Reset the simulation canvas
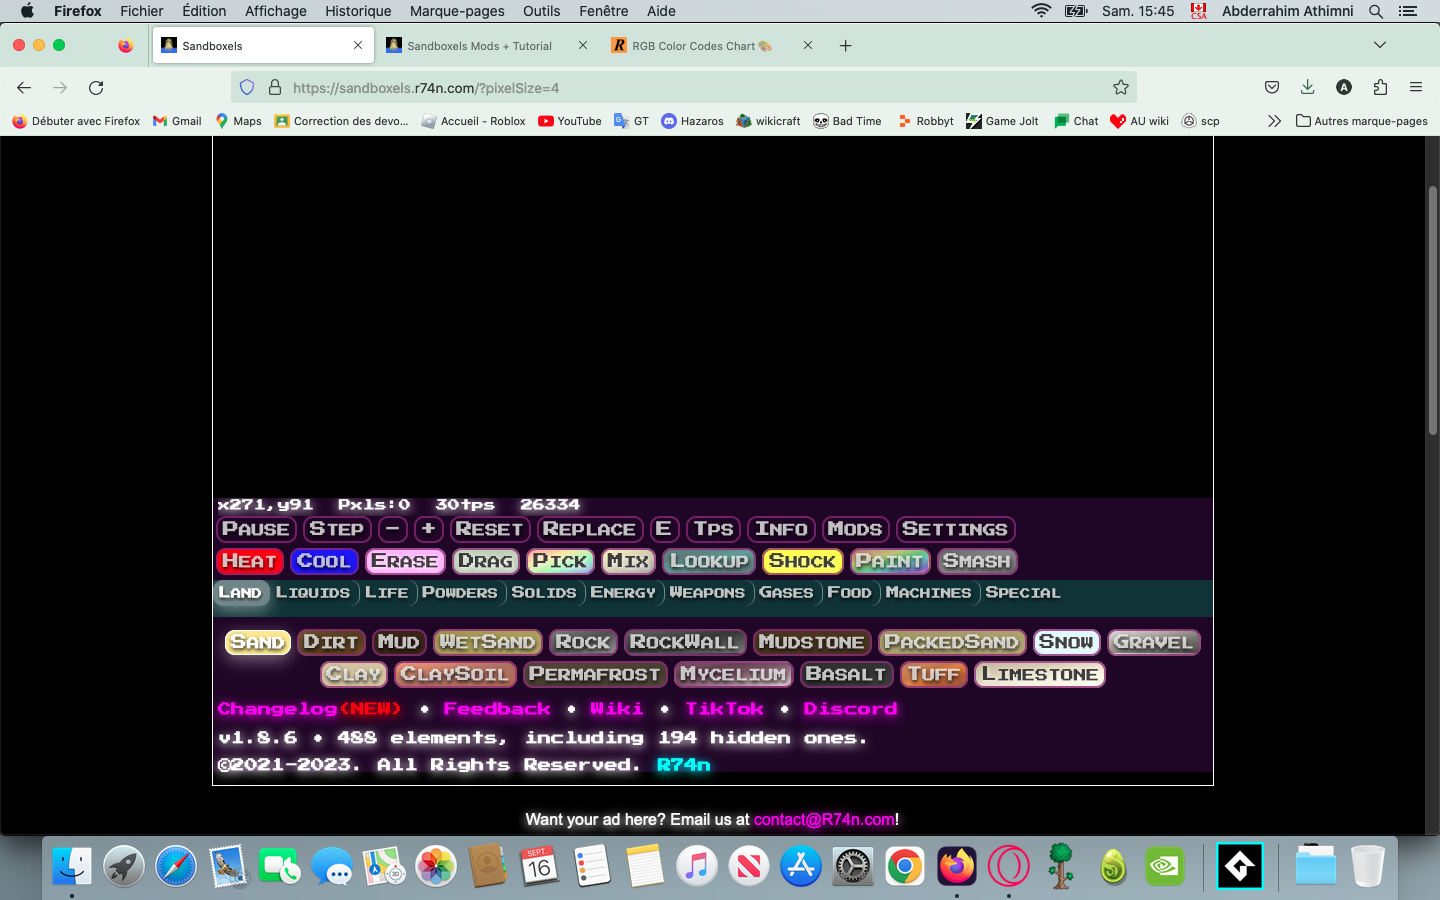This screenshot has width=1440, height=900. click(490, 529)
